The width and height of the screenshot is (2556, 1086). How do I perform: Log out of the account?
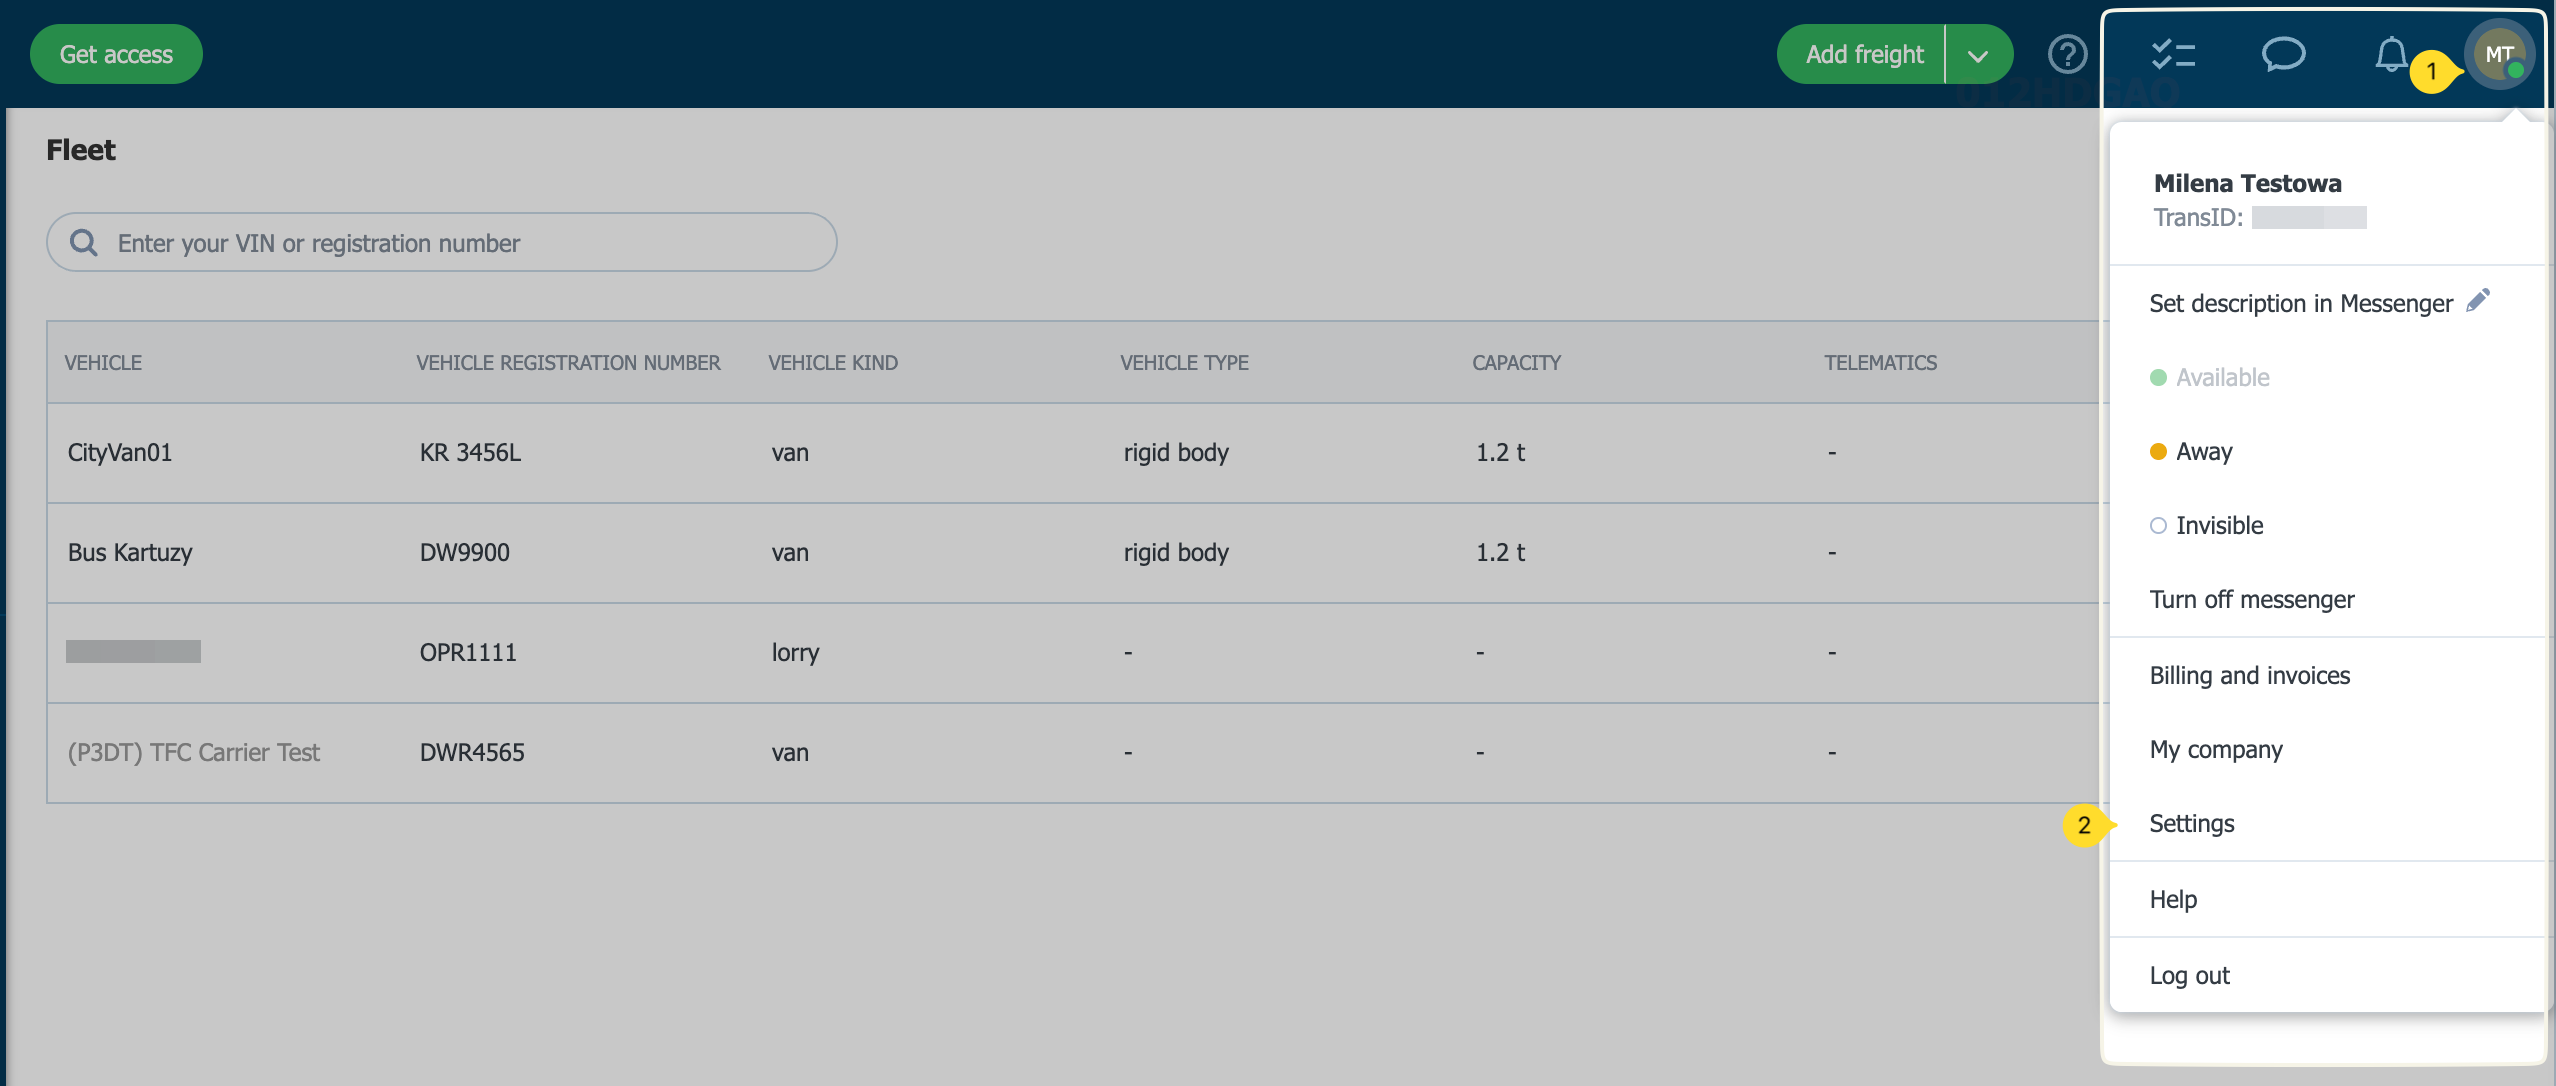tap(2190, 975)
